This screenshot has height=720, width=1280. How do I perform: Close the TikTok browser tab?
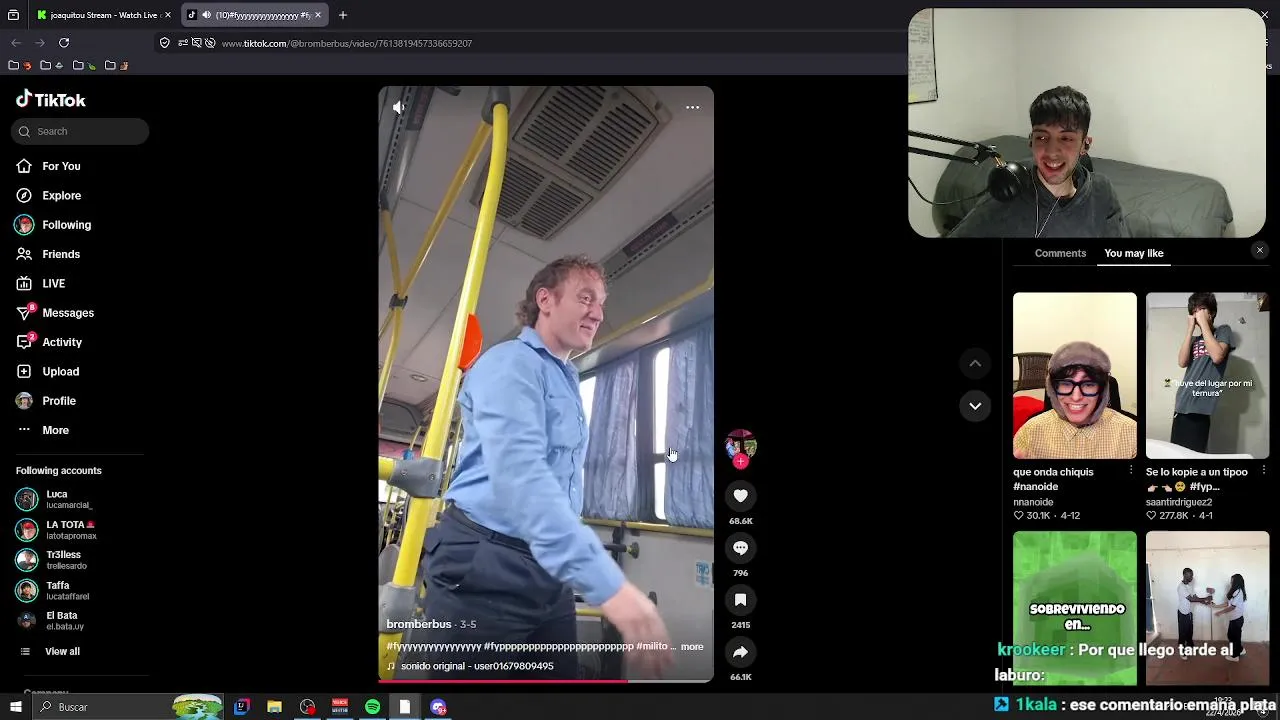(x=318, y=15)
